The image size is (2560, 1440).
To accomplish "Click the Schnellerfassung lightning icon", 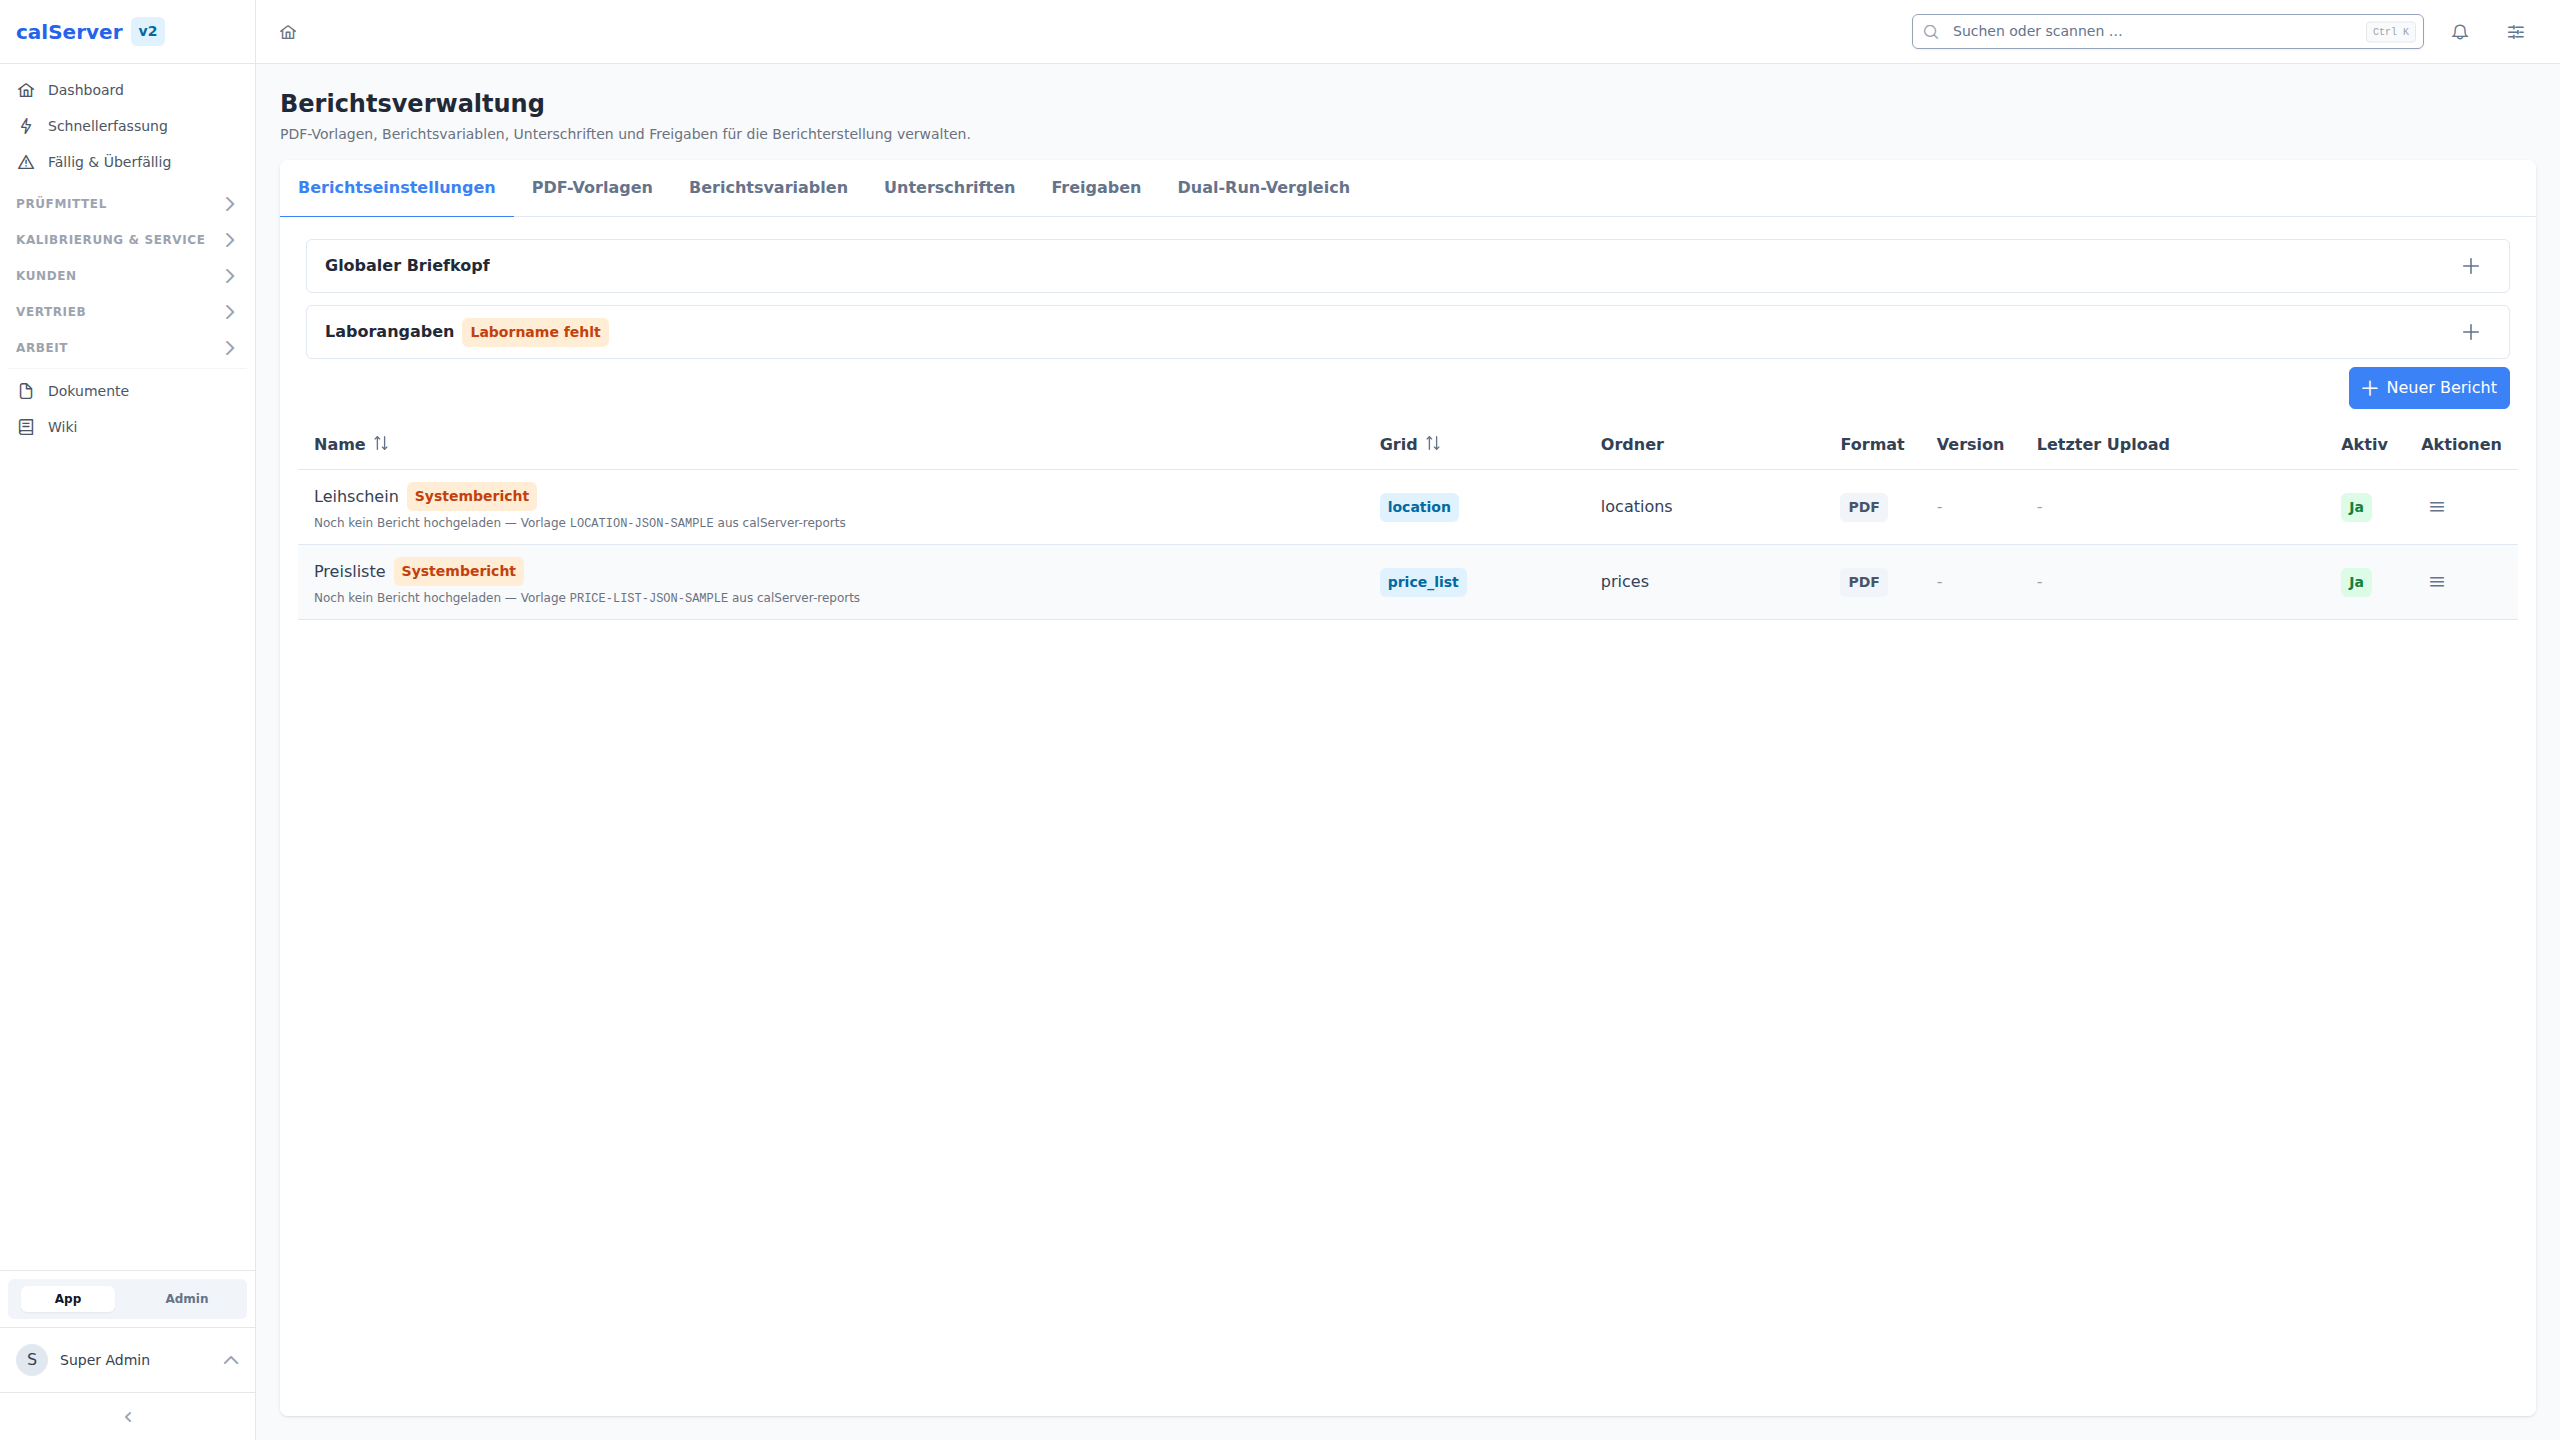I will coord(27,126).
